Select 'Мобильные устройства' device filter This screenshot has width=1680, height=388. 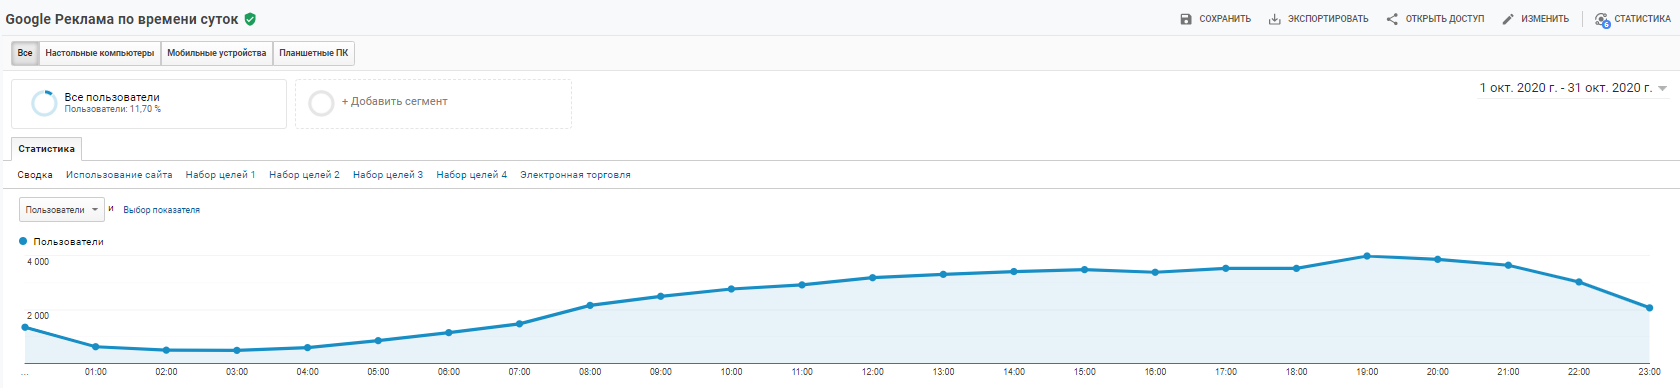(217, 53)
